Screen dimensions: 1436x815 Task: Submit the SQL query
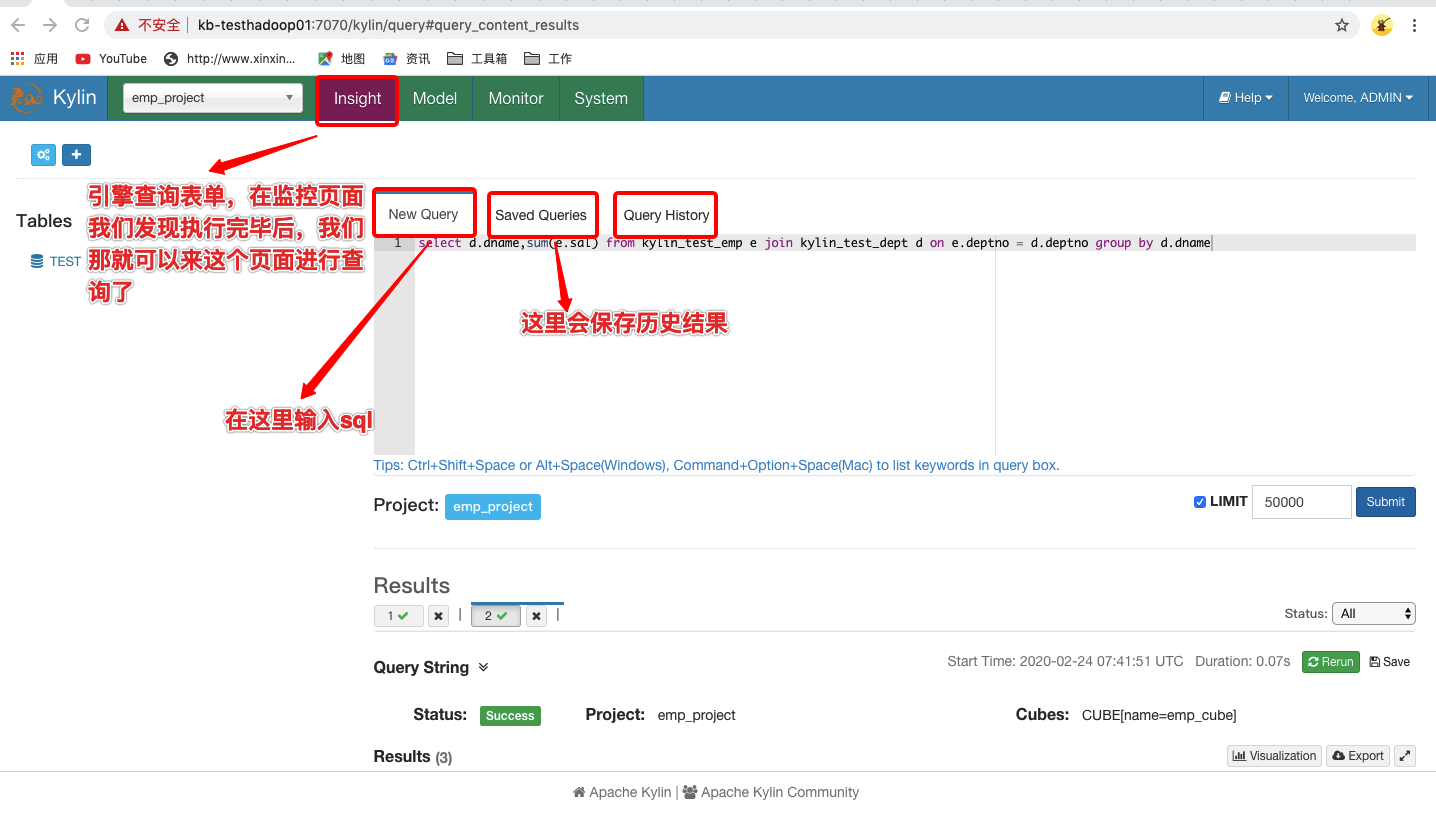[1385, 501]
